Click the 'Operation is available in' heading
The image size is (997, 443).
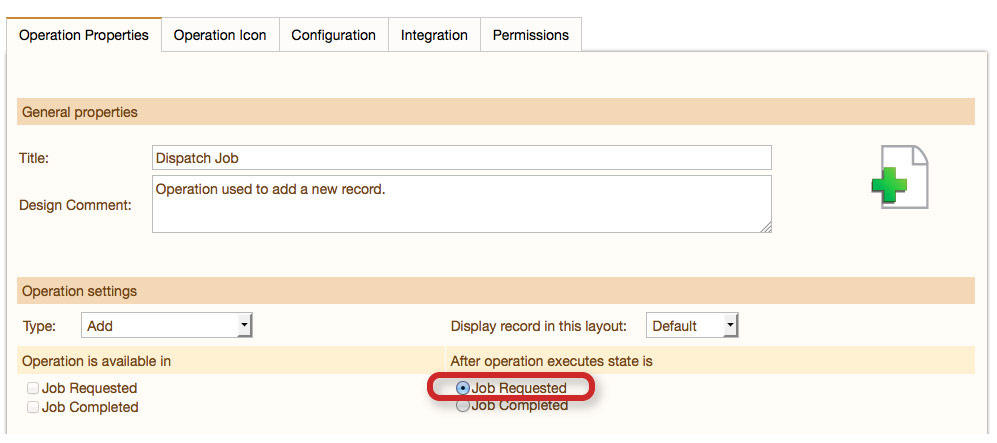coord(89,360)
